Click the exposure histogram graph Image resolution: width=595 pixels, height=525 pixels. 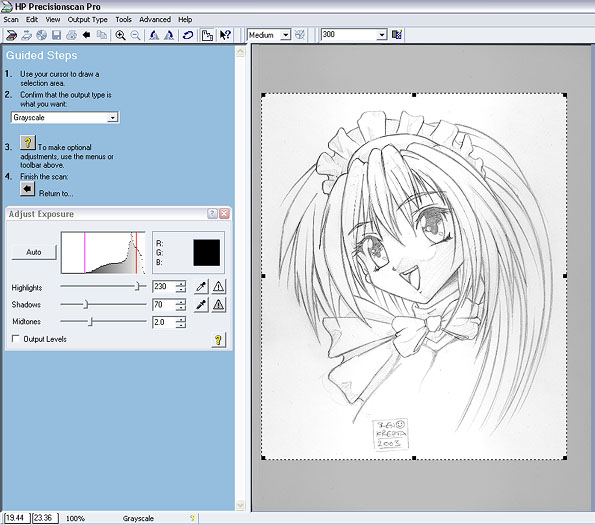(x=103, y=253)
